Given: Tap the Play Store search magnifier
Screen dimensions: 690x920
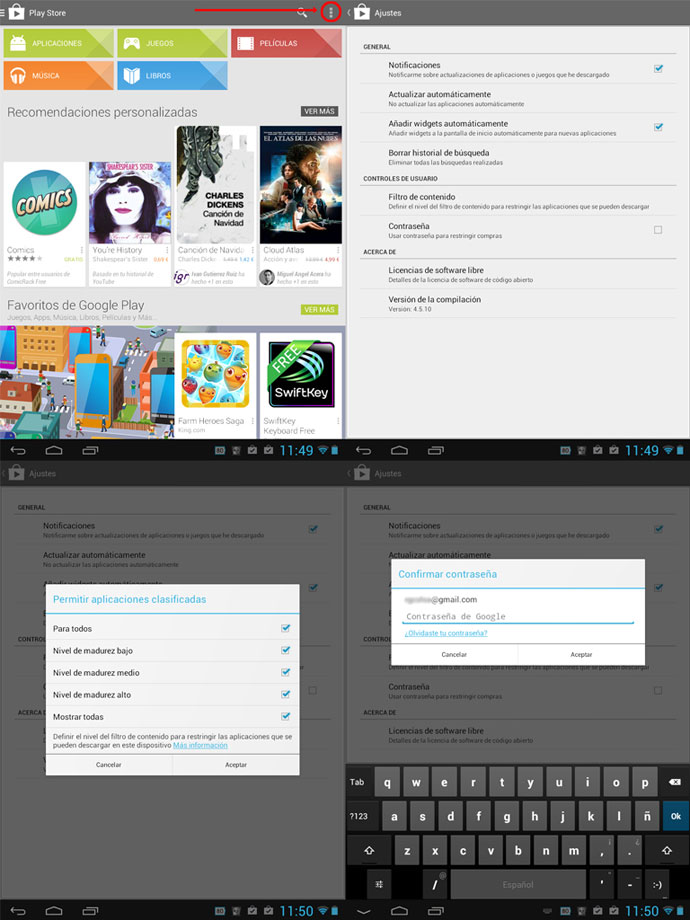Looking at the screenshot, I should [302, 12].
